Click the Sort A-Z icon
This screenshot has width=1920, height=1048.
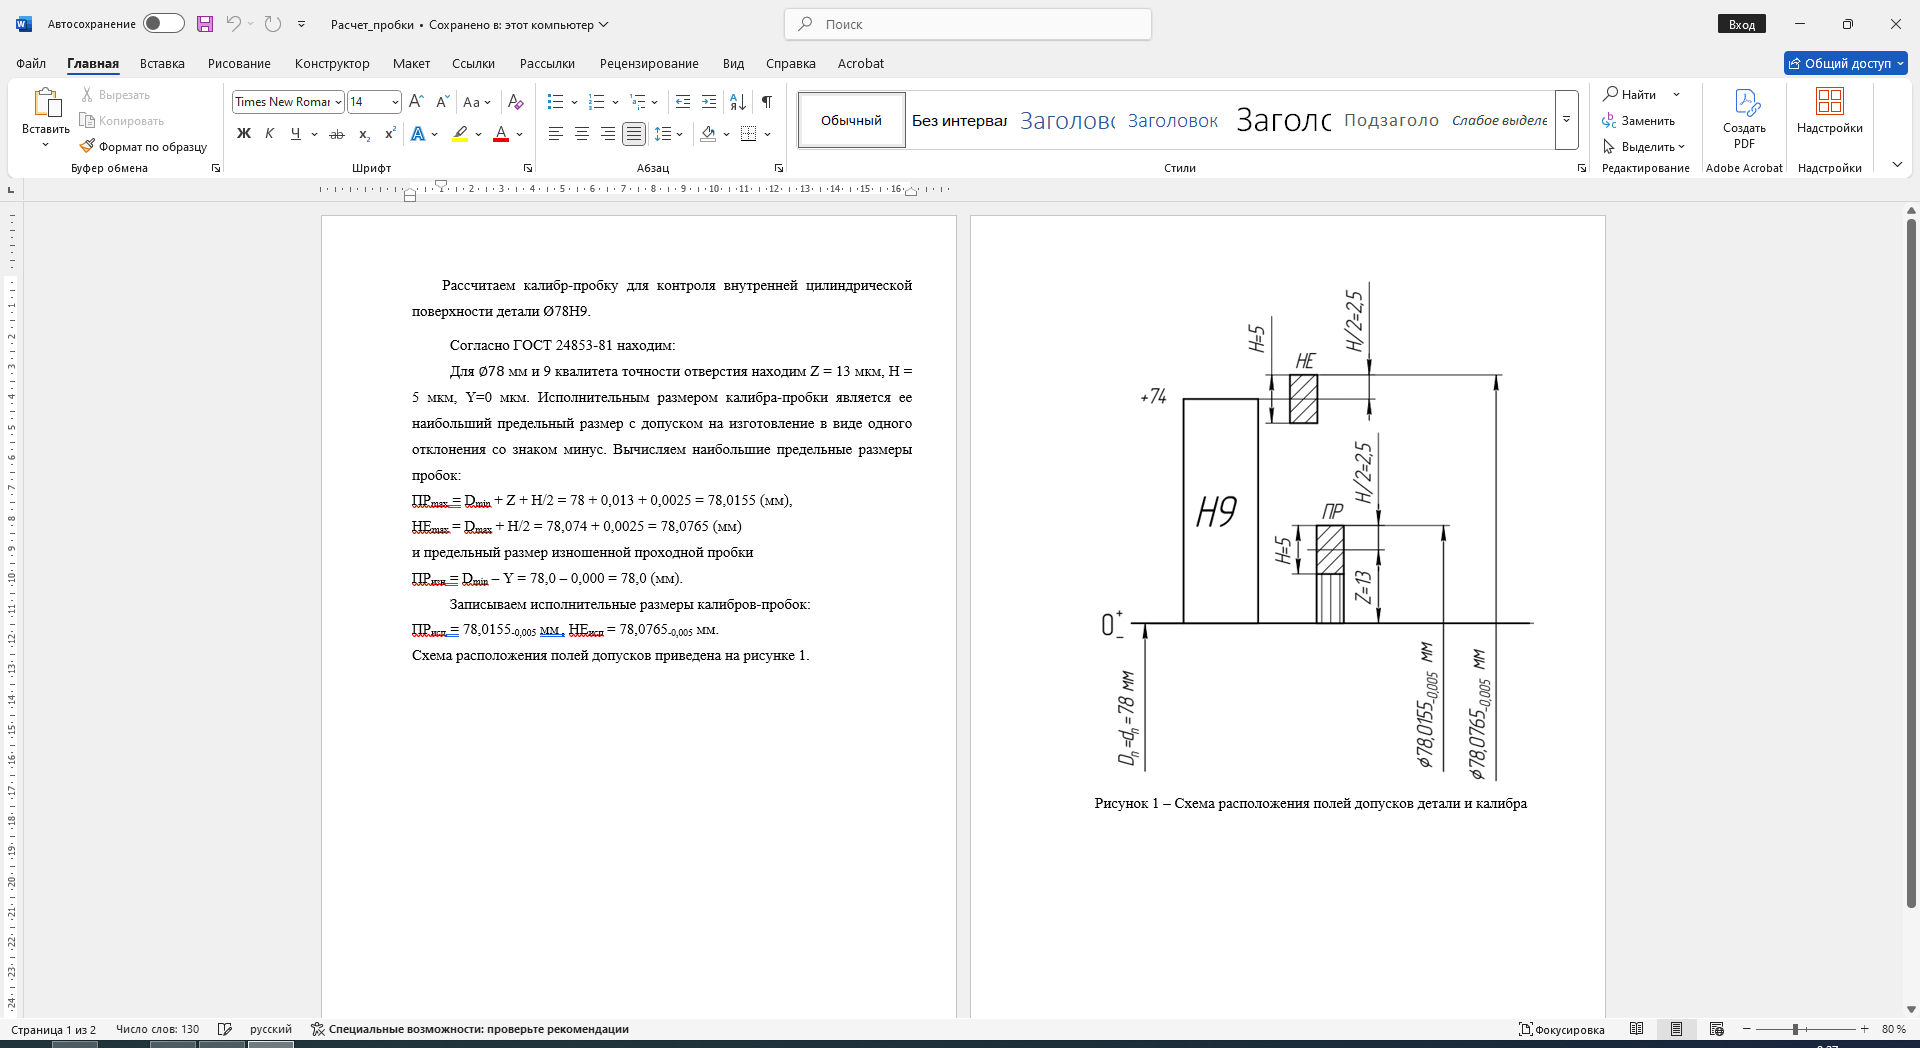[738, 102]
